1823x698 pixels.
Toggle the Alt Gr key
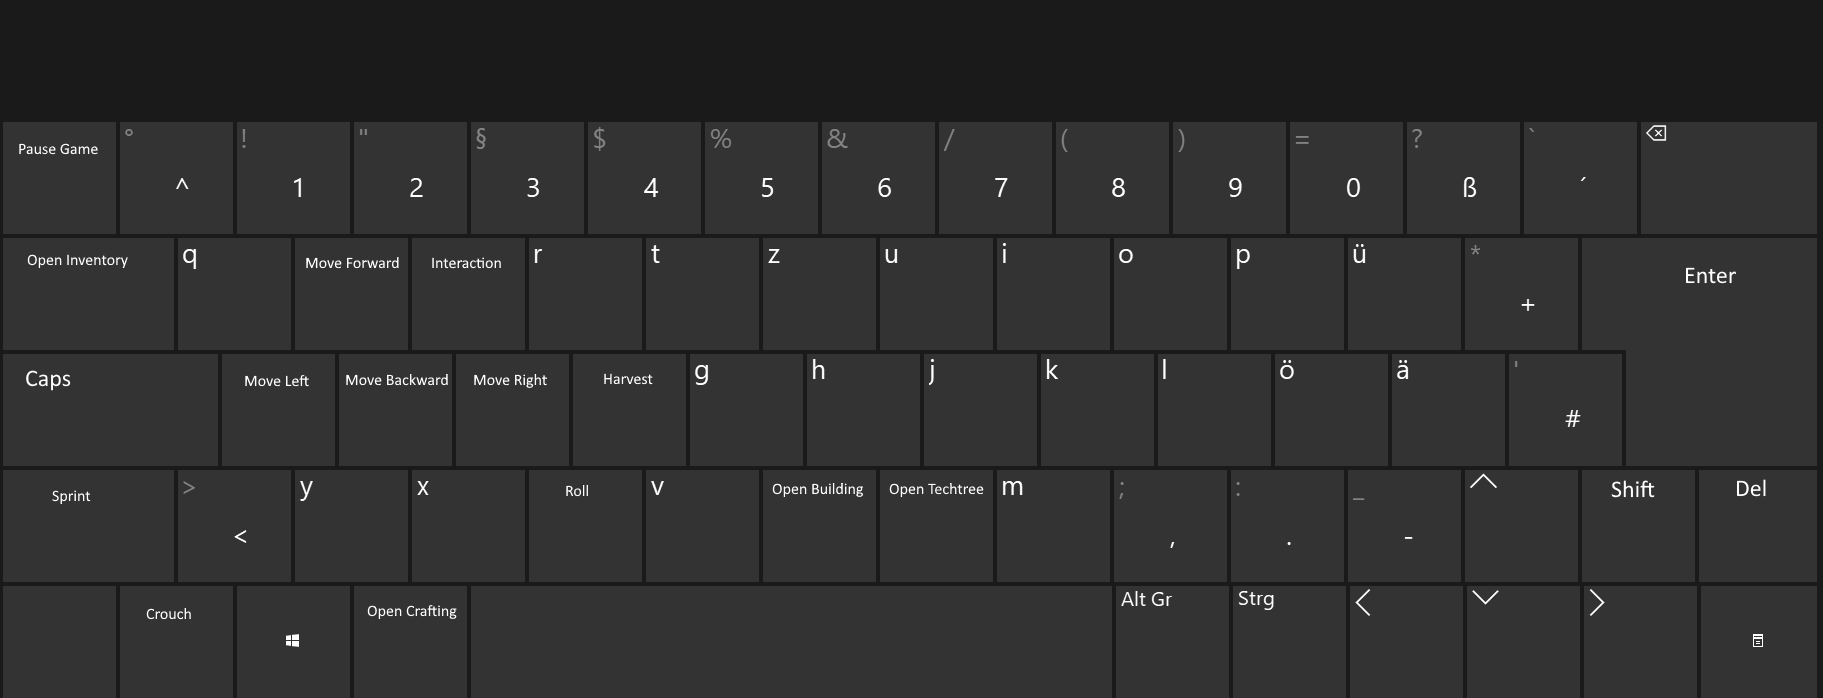point(1171,640)
